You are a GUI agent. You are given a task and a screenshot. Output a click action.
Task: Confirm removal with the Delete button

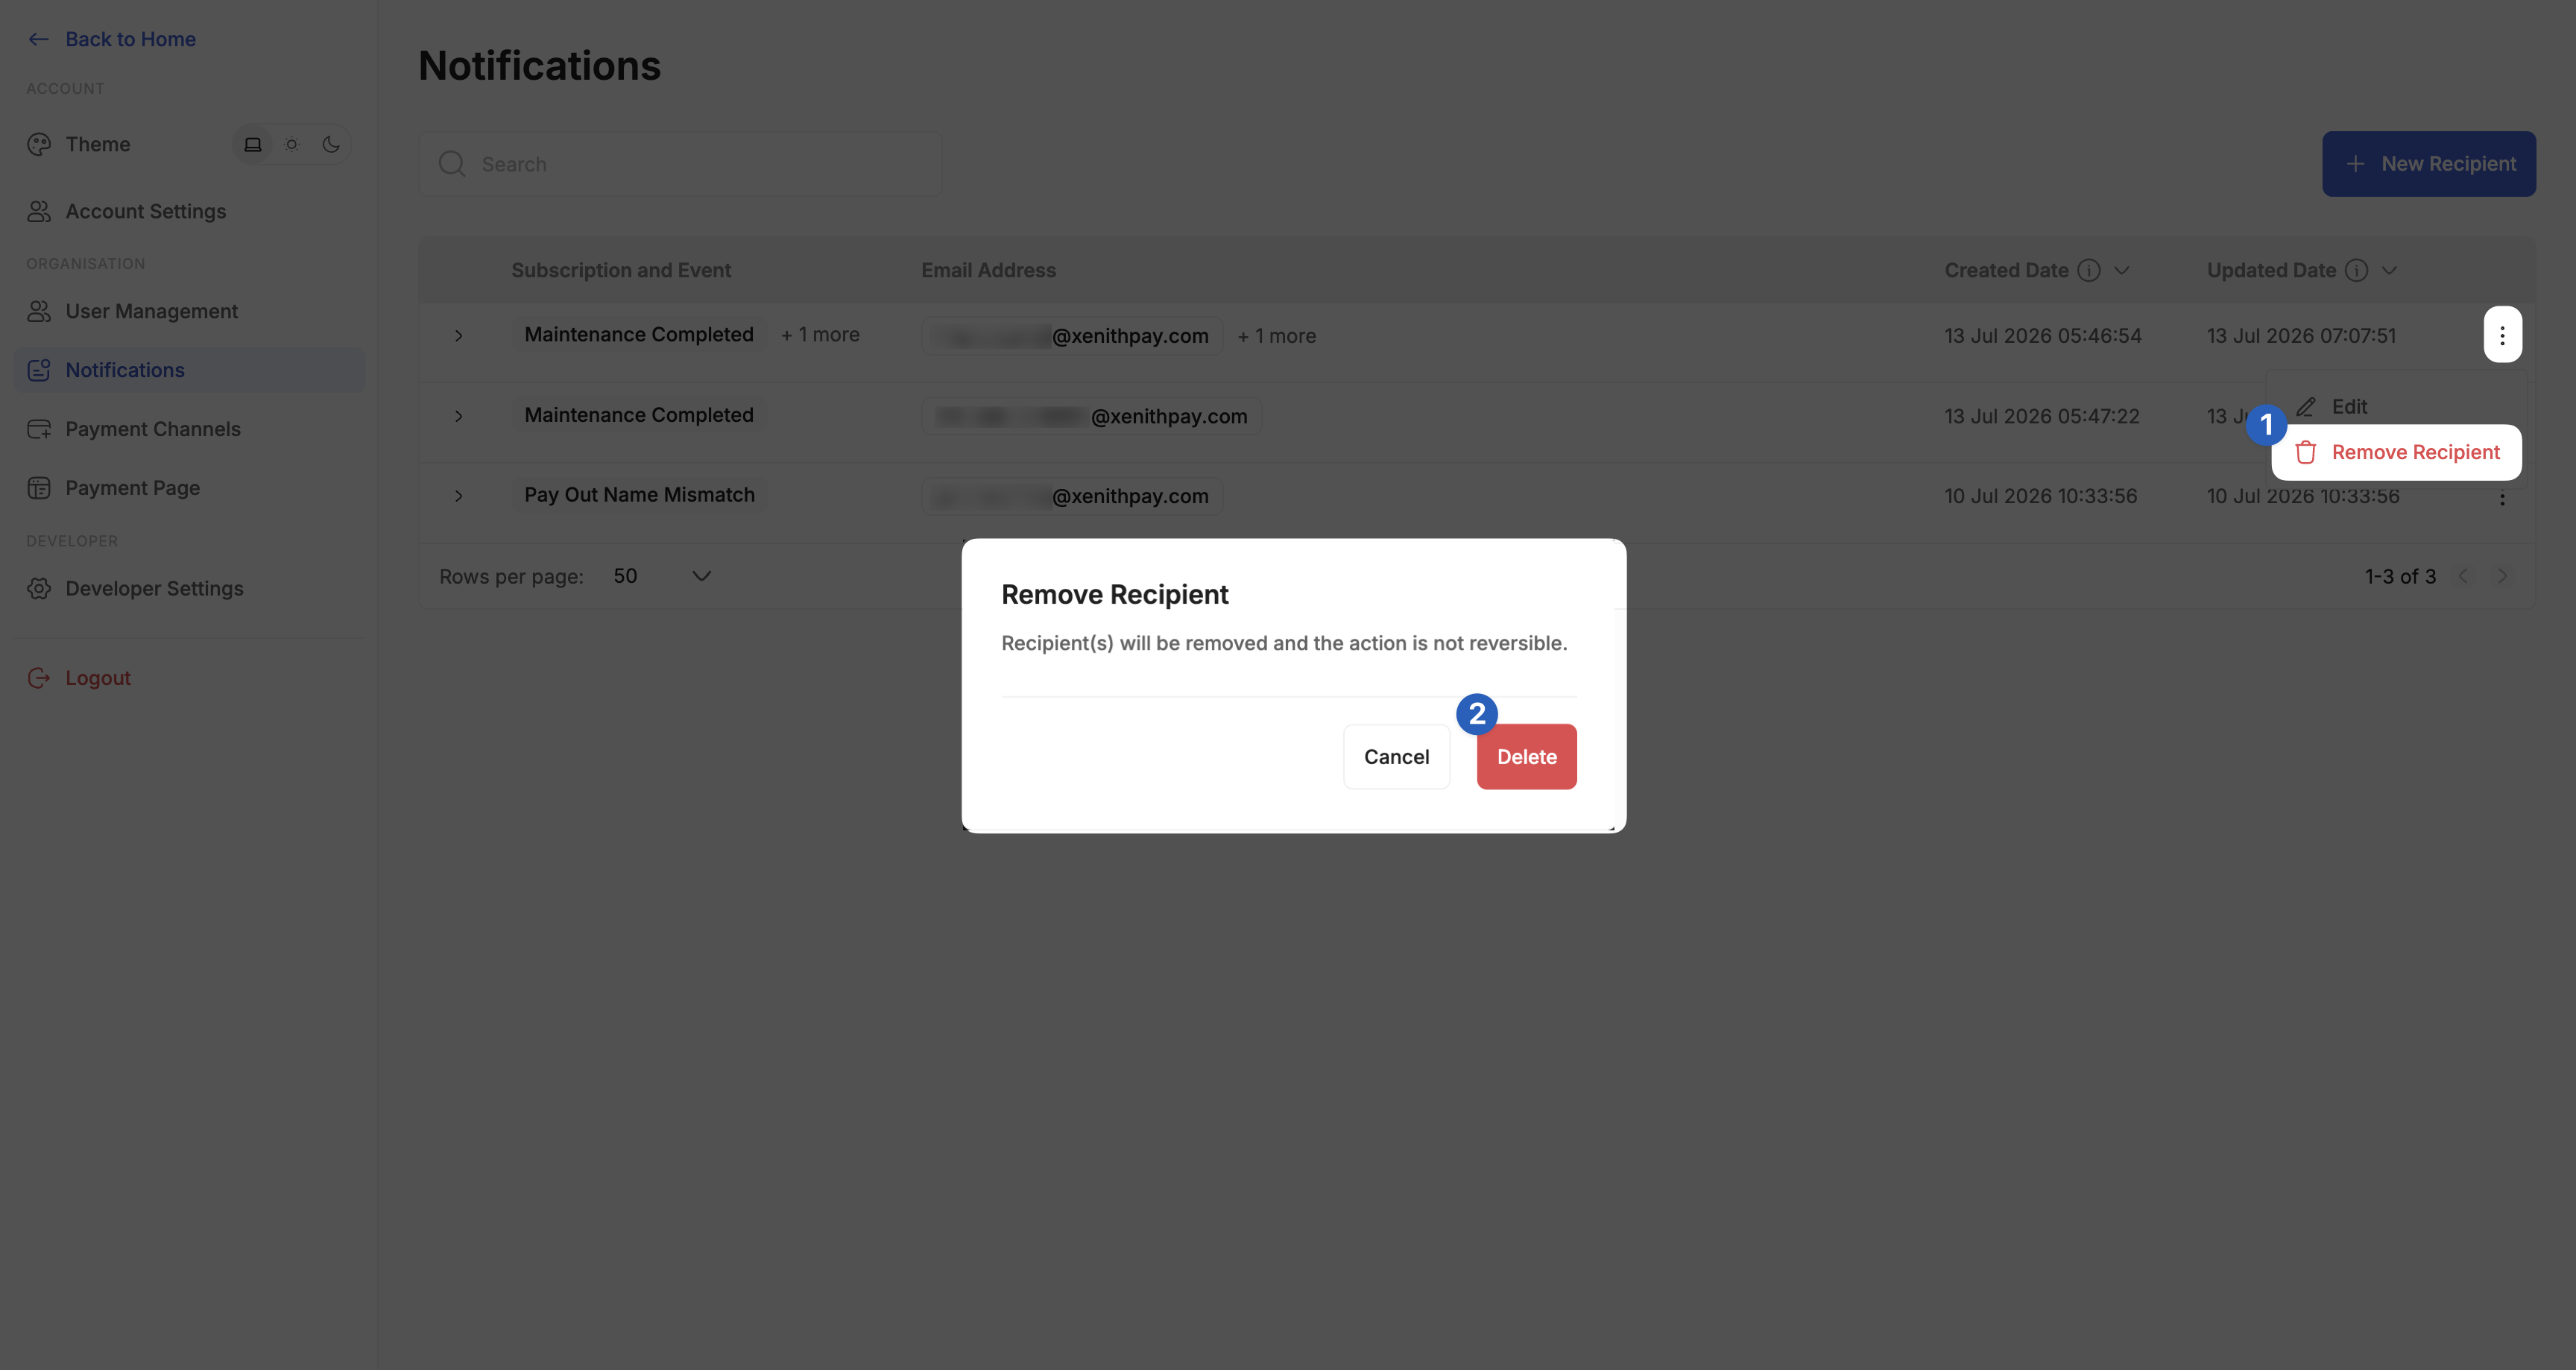pyautogui.click(x=1526, y=757)
